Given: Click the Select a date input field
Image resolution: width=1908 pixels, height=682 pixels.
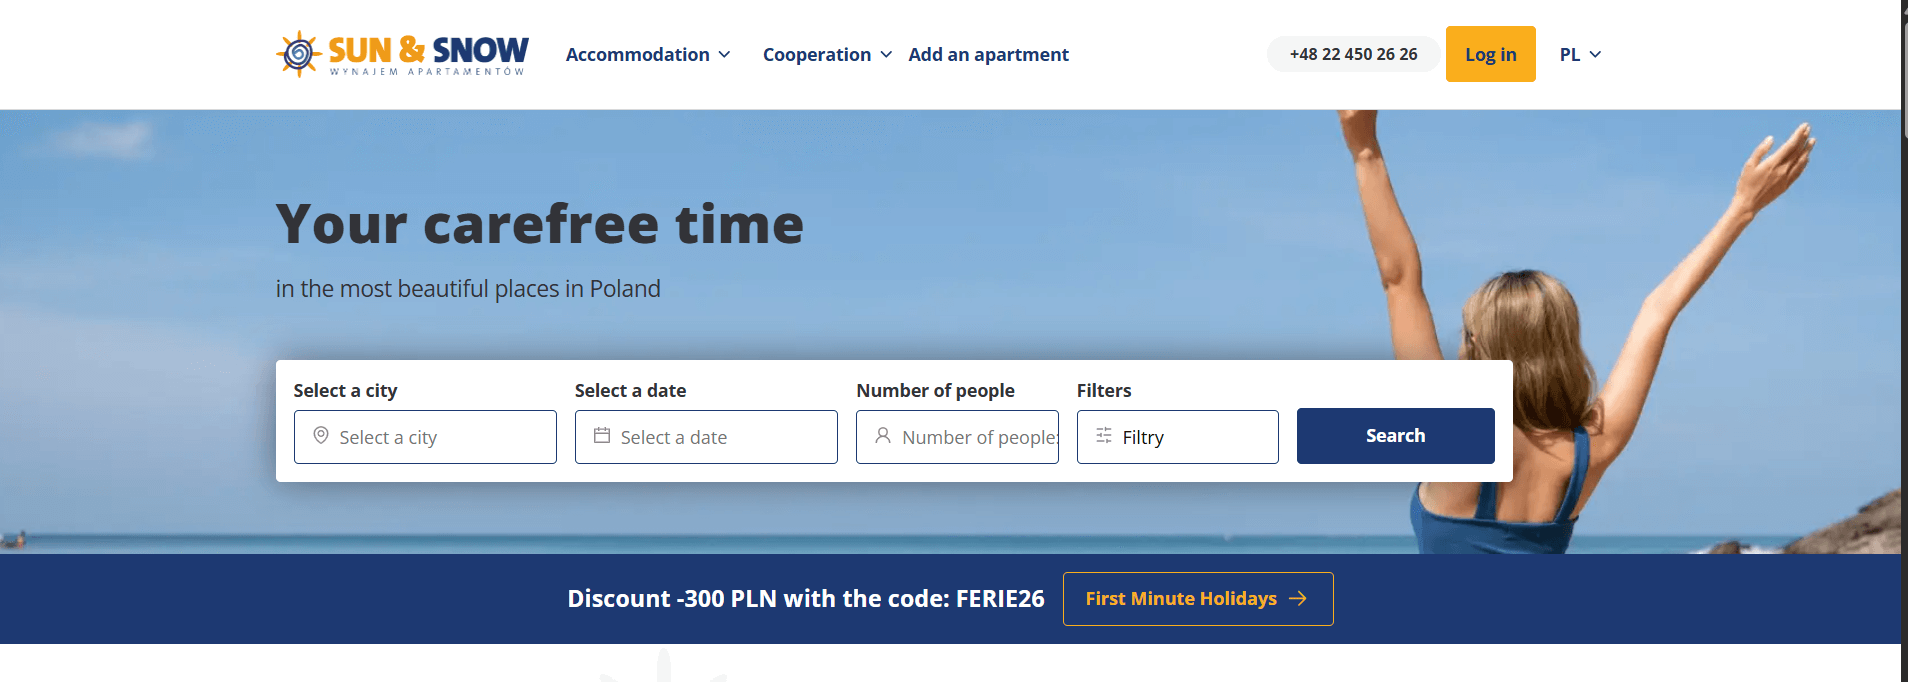Looking at the screenshot, I should point(706,437).
